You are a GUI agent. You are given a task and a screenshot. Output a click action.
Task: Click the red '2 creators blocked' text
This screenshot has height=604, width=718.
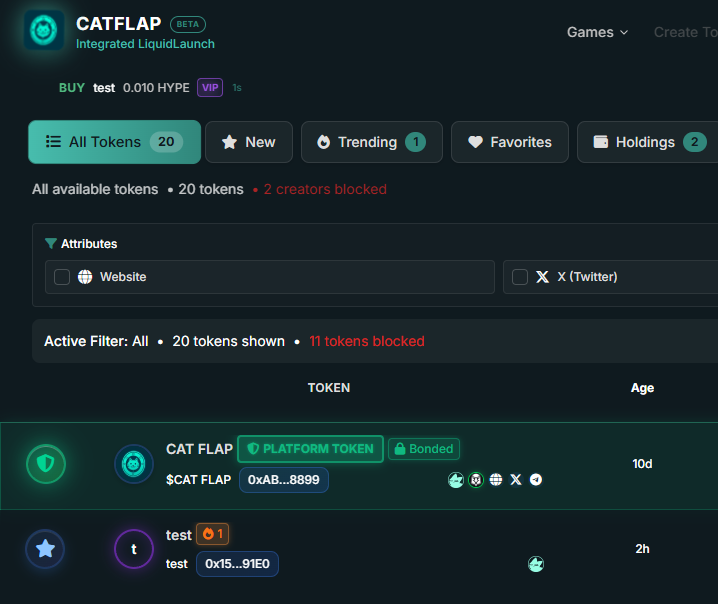(x=325, y=189)
